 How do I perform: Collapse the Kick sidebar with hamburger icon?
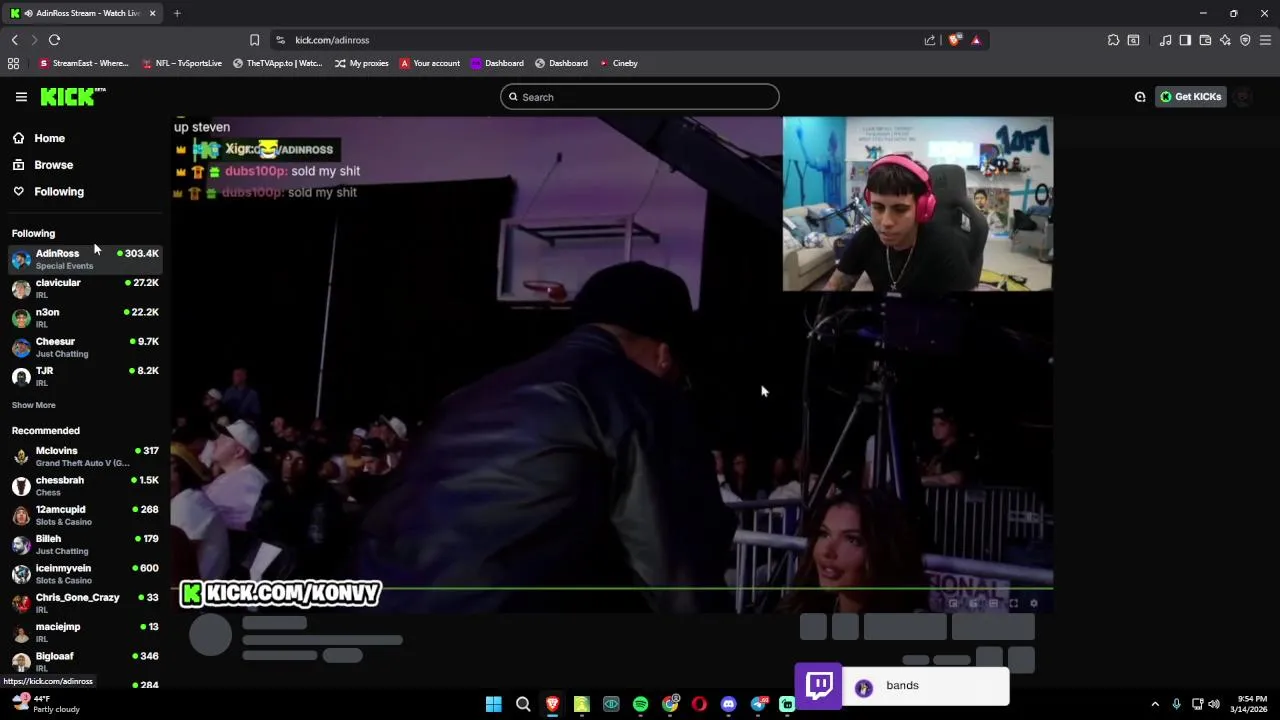[21, 97]
